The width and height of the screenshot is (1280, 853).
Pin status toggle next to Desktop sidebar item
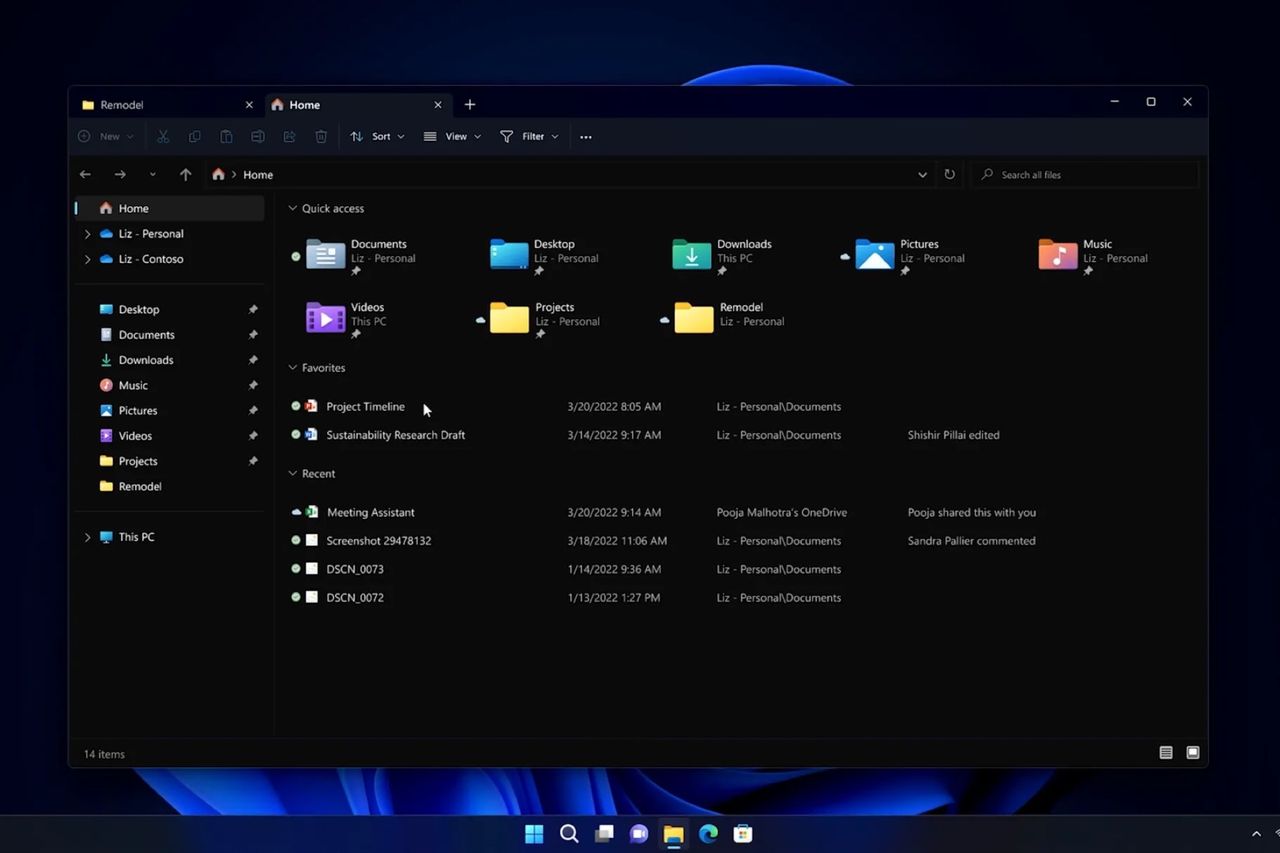tap(252, 309)
